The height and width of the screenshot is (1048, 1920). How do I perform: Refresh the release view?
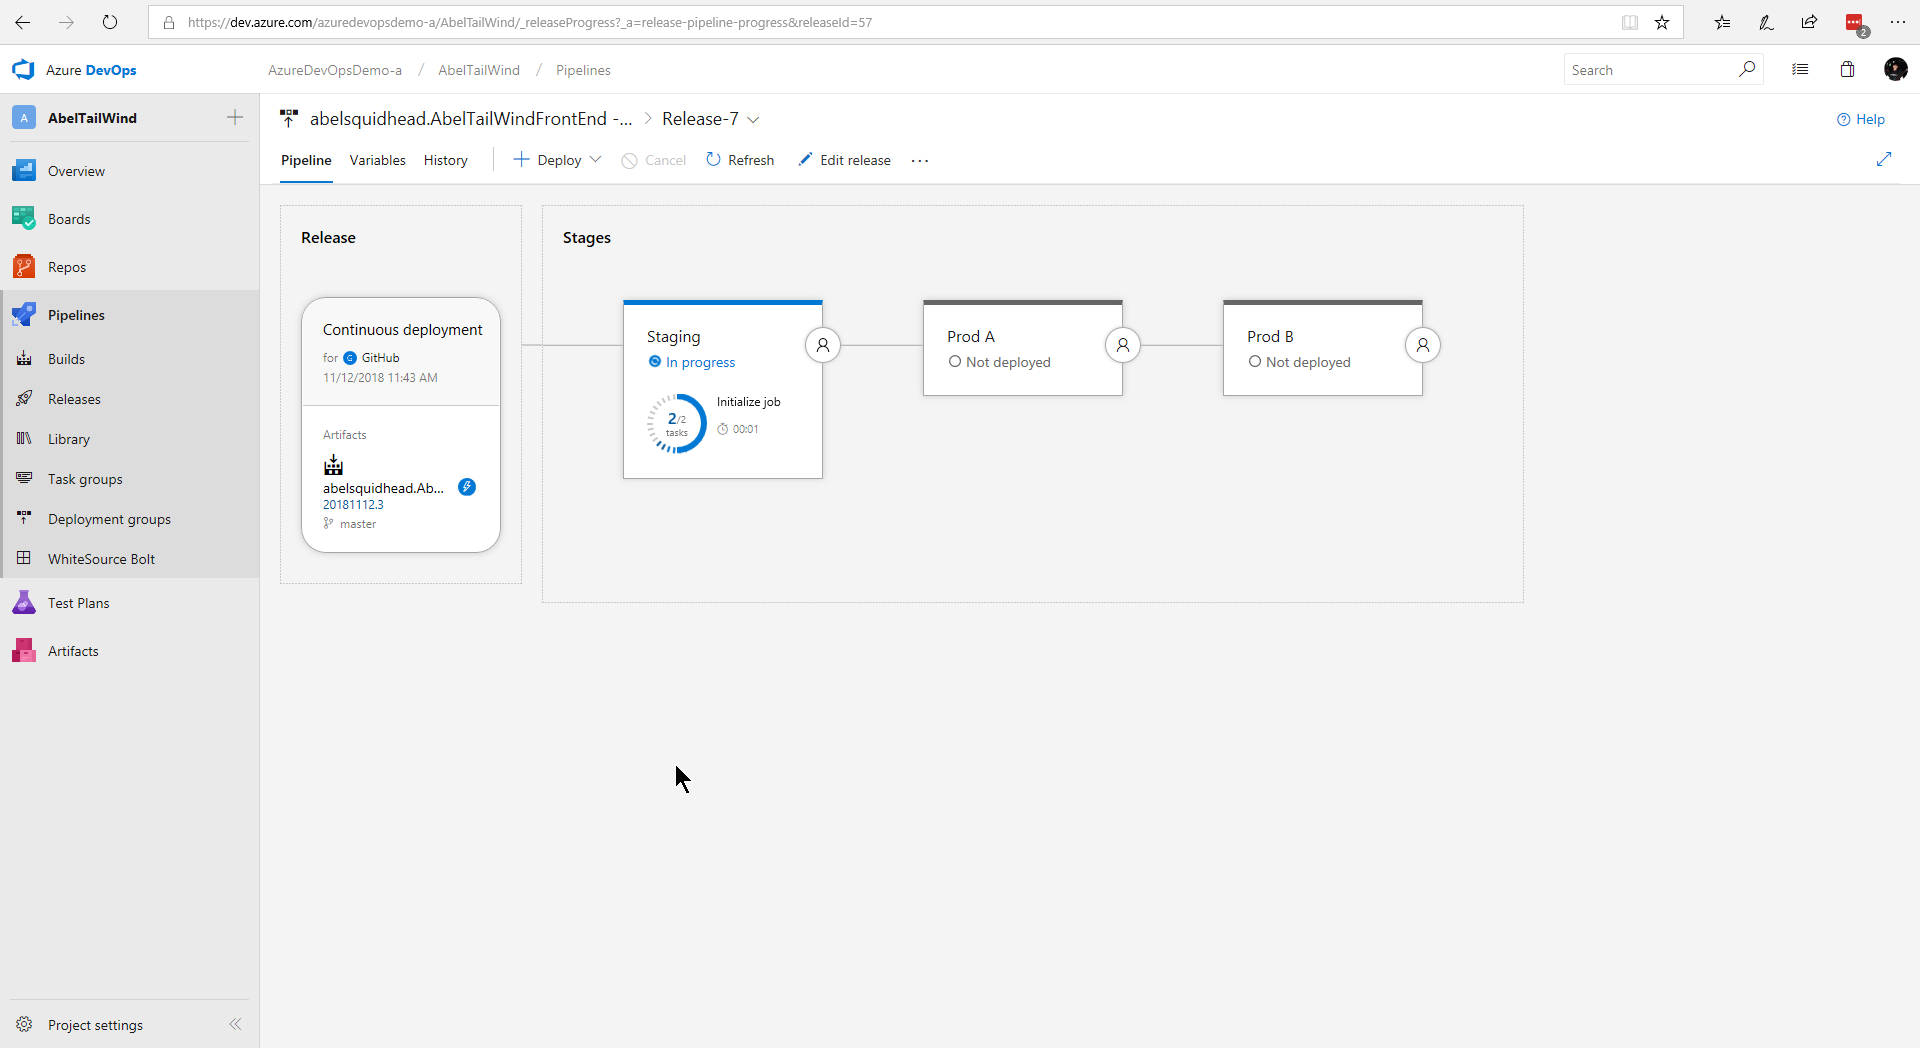point(740,160)
